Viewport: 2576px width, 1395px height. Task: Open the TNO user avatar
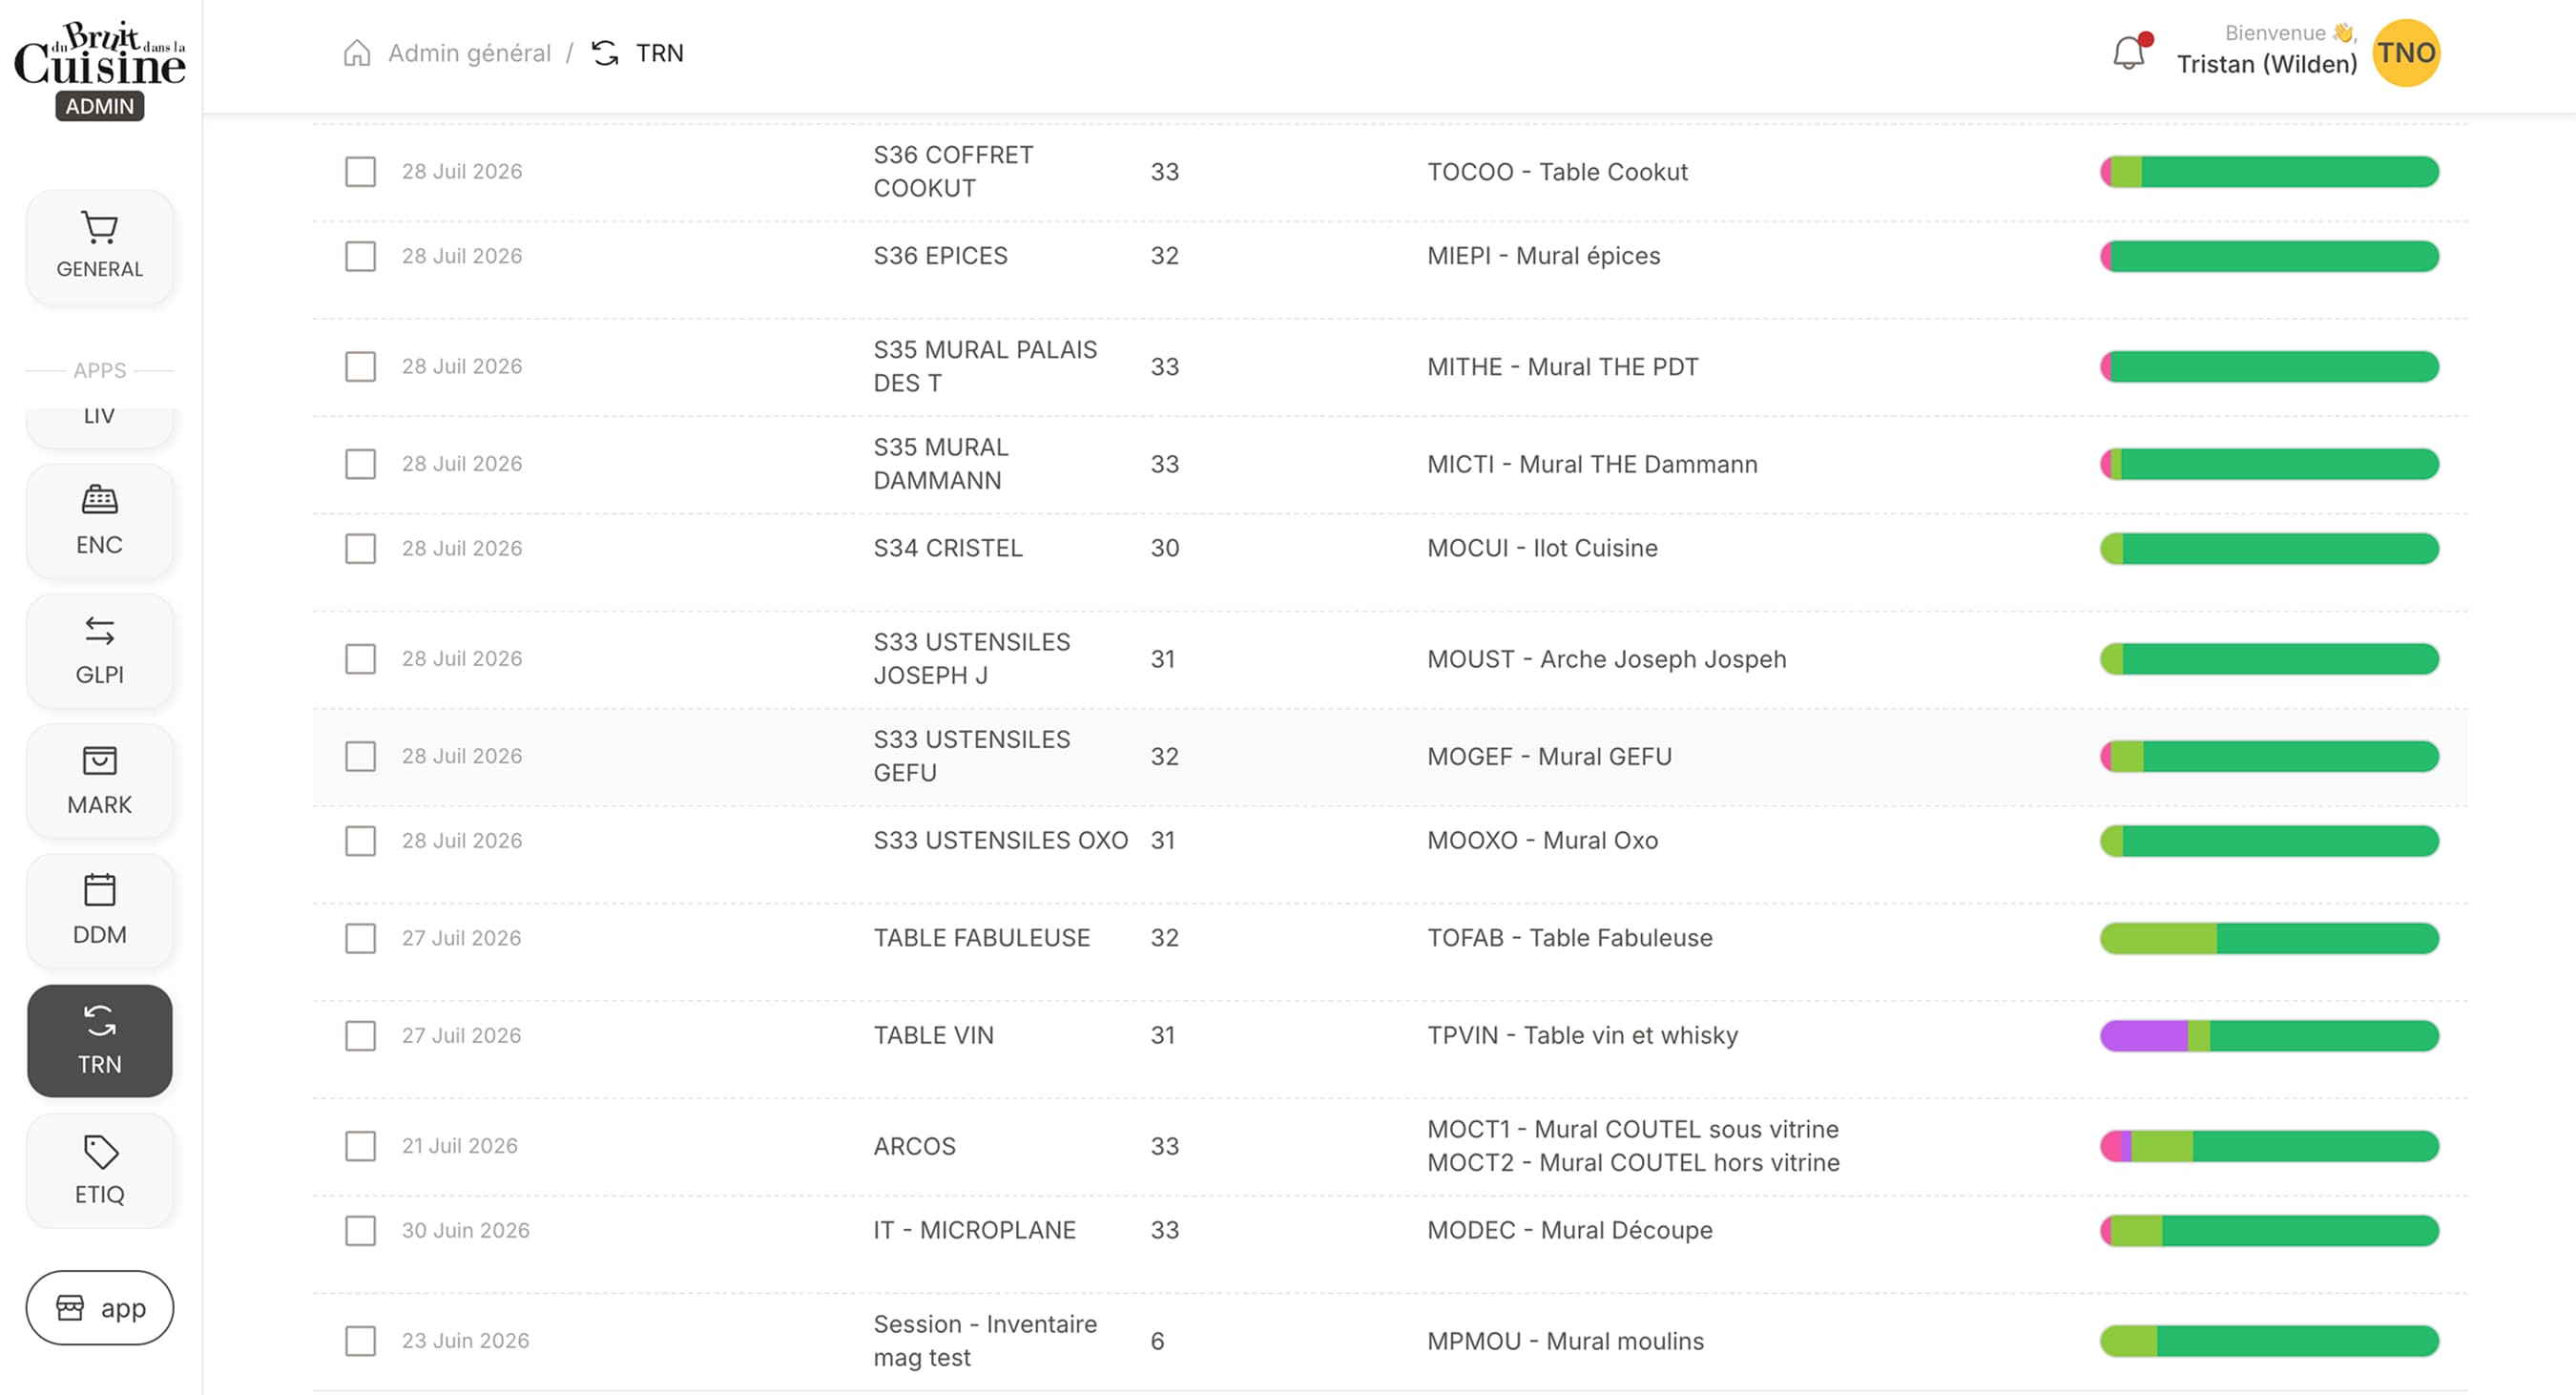(2406, 53)
